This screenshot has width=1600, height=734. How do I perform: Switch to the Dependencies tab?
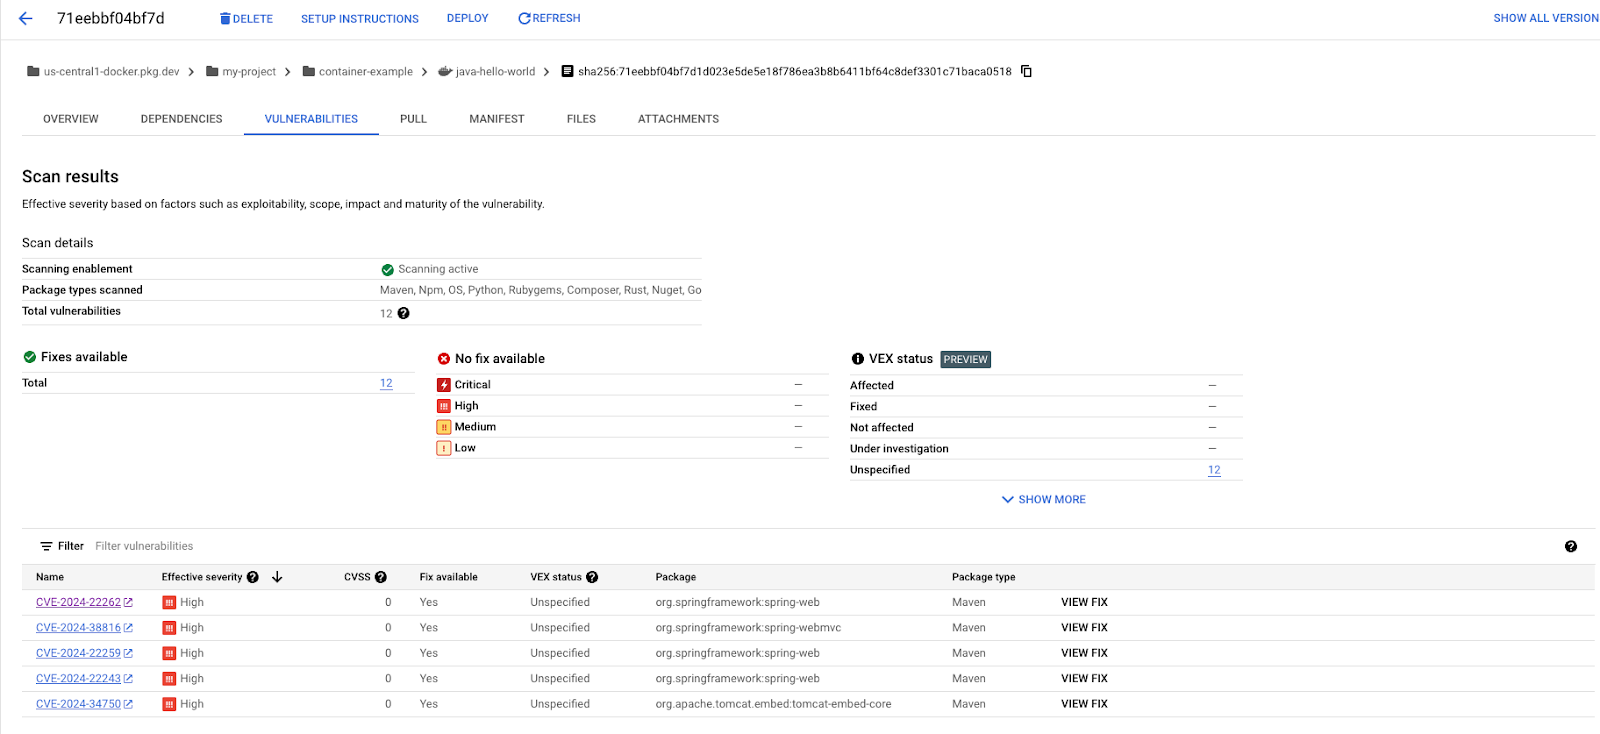pos(181,119)
